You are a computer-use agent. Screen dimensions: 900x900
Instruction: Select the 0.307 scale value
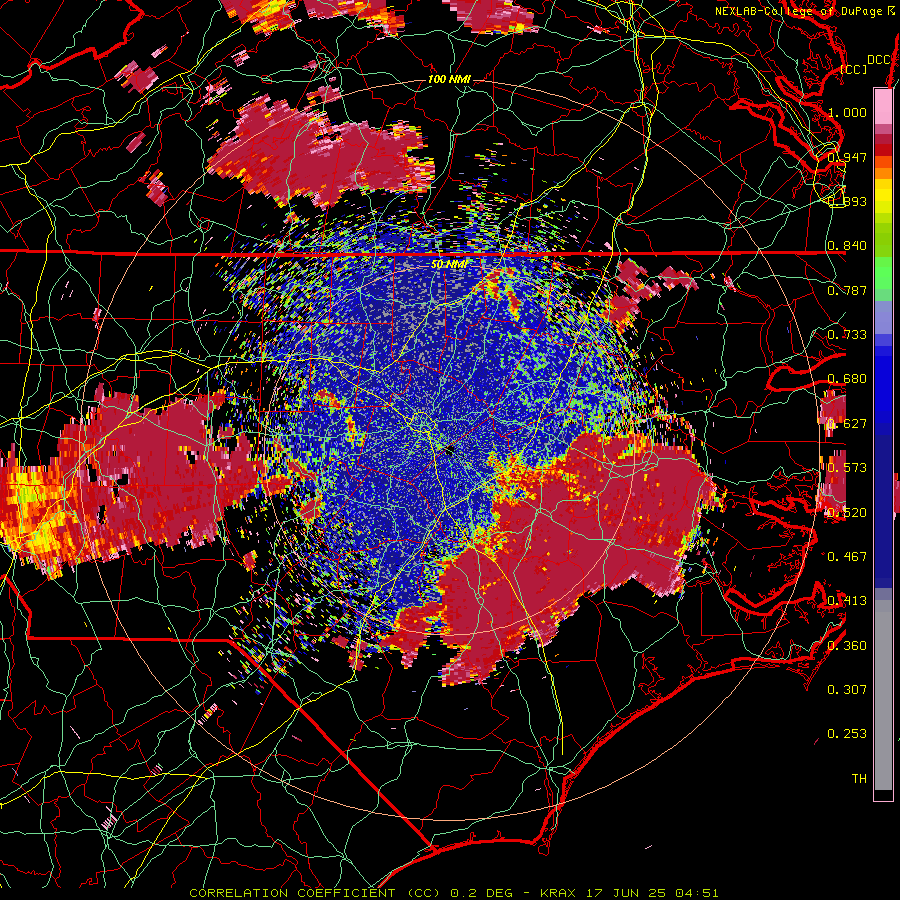click(847, 689)
